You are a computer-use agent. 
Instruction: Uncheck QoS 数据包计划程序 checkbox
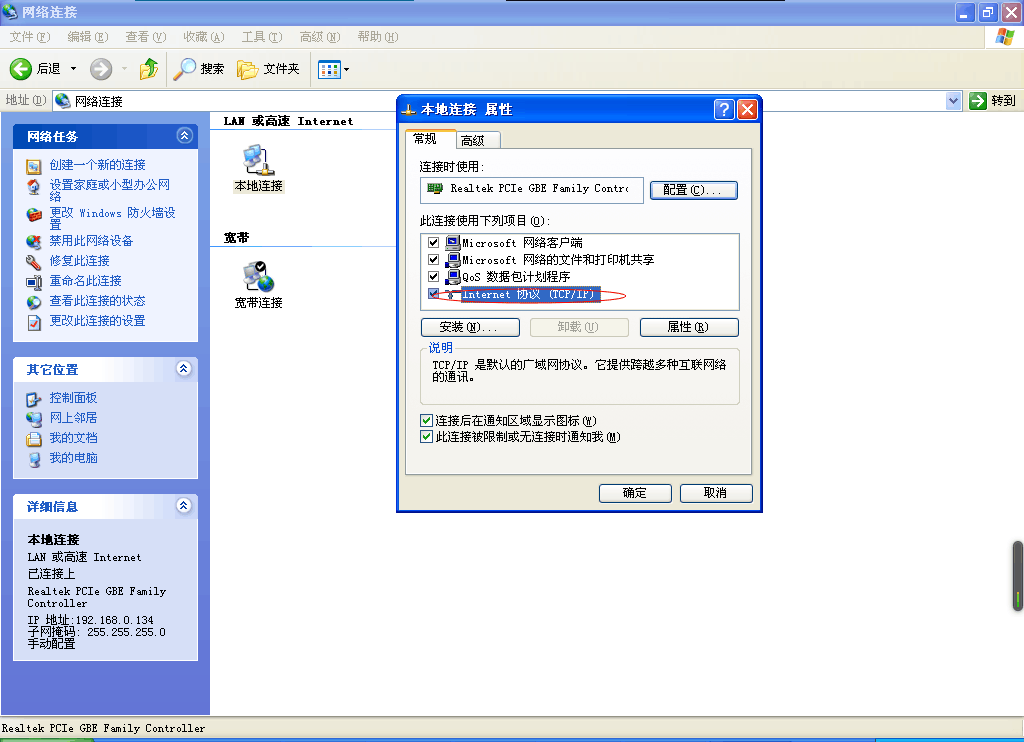click(433, 277)
